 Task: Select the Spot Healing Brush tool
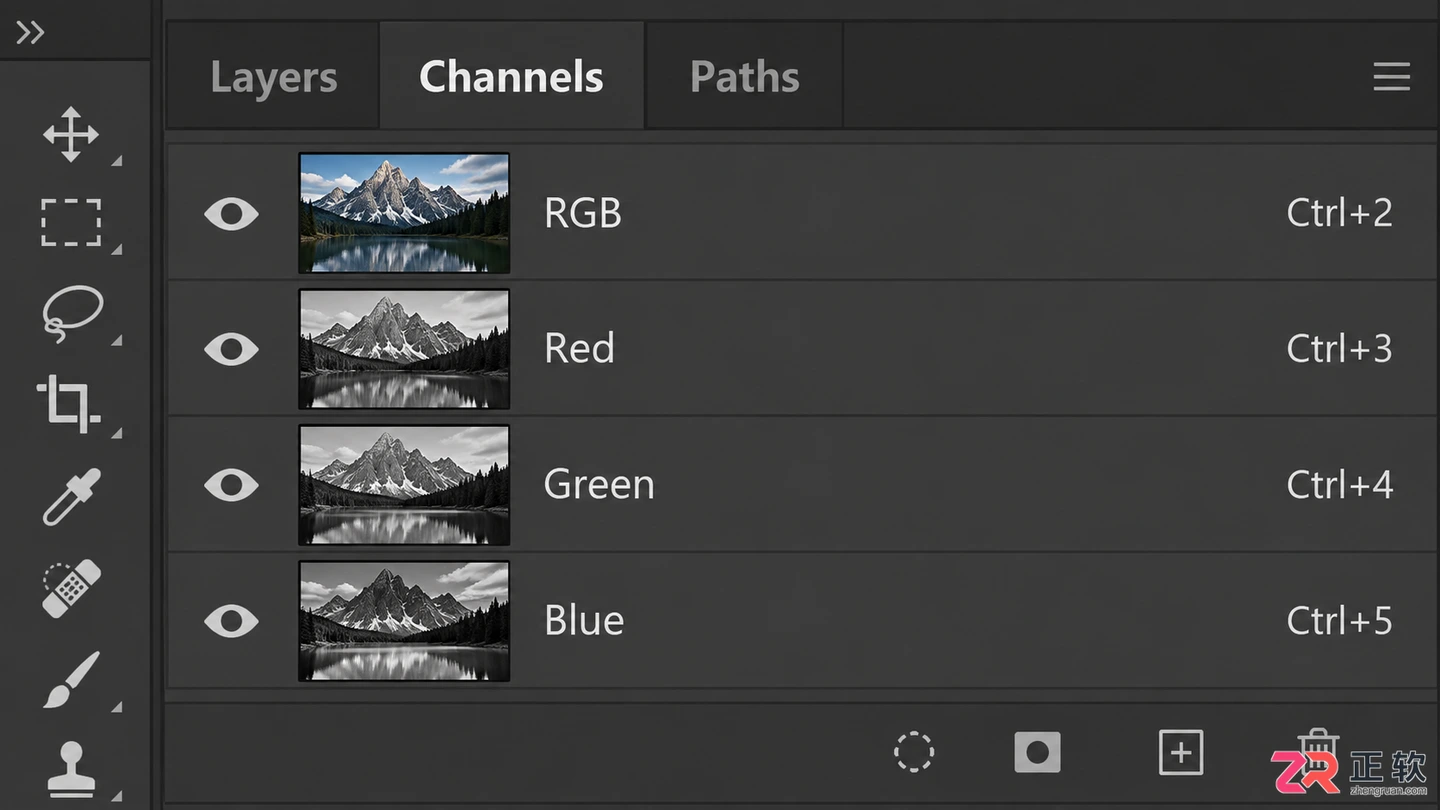[x=72, y=588]
